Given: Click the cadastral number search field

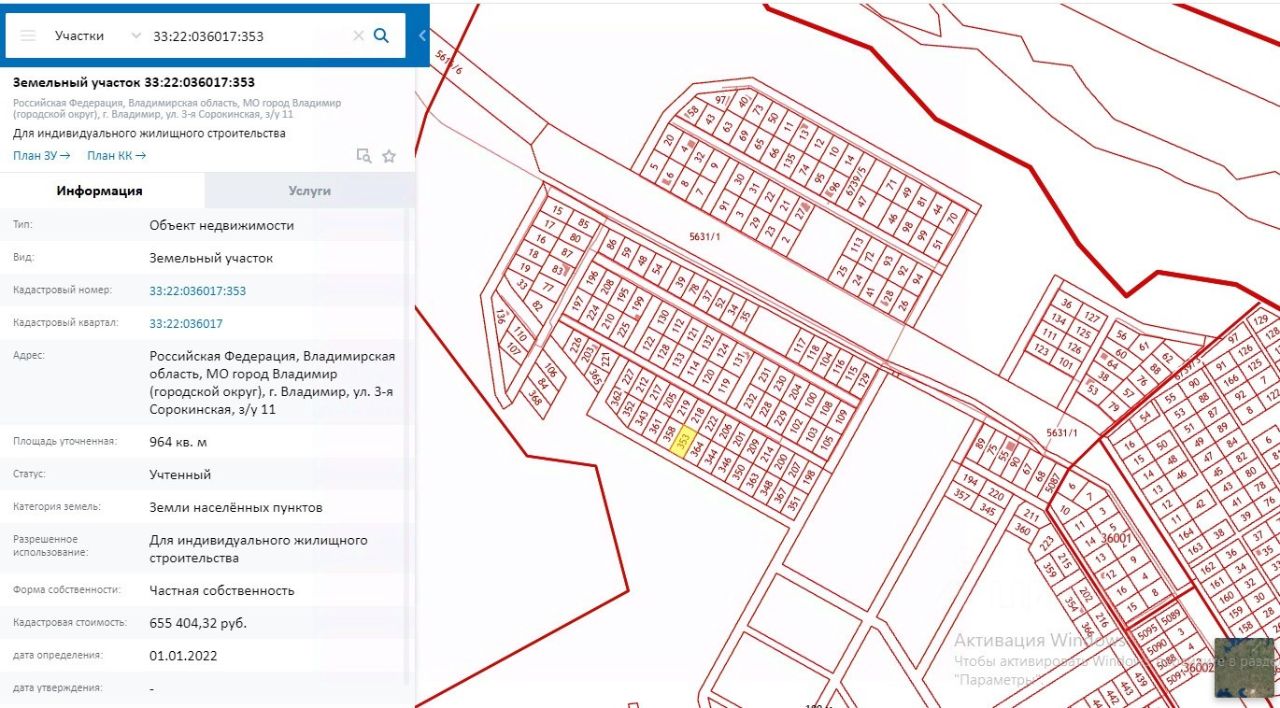Looking at the screenshot, I should tap(248, 35).
